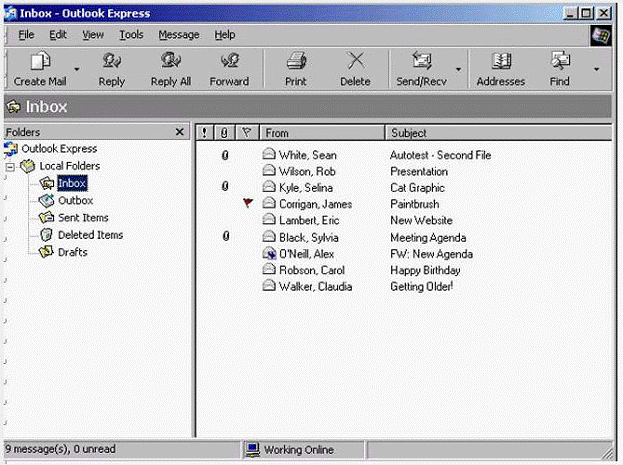
Task: Select the Sent Items folder
Action: coord(82,218)
